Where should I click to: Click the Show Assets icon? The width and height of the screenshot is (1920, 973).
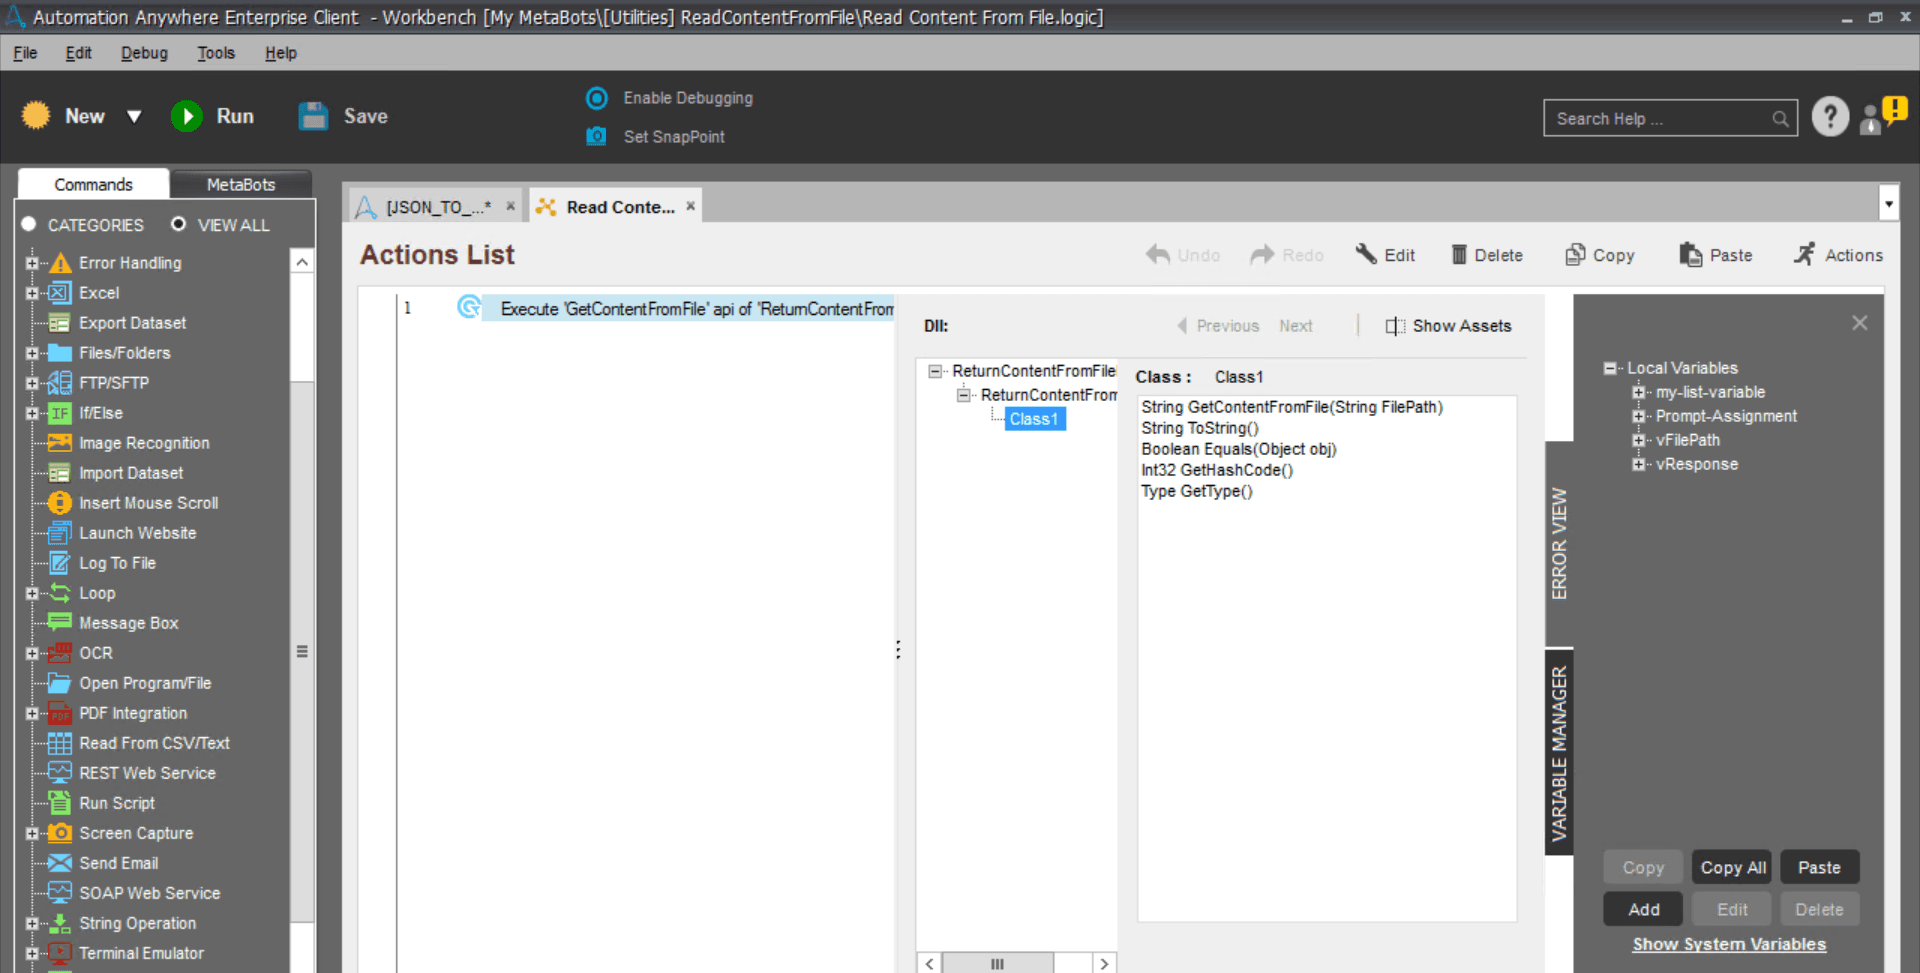[1395, 326]
